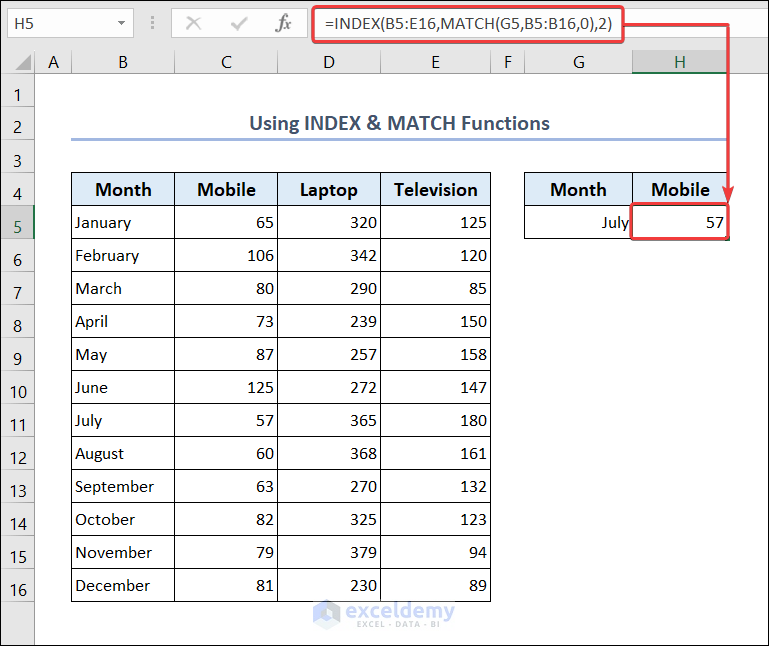Select column D header
Screen dimensions: 769x646
click(329, 62)
